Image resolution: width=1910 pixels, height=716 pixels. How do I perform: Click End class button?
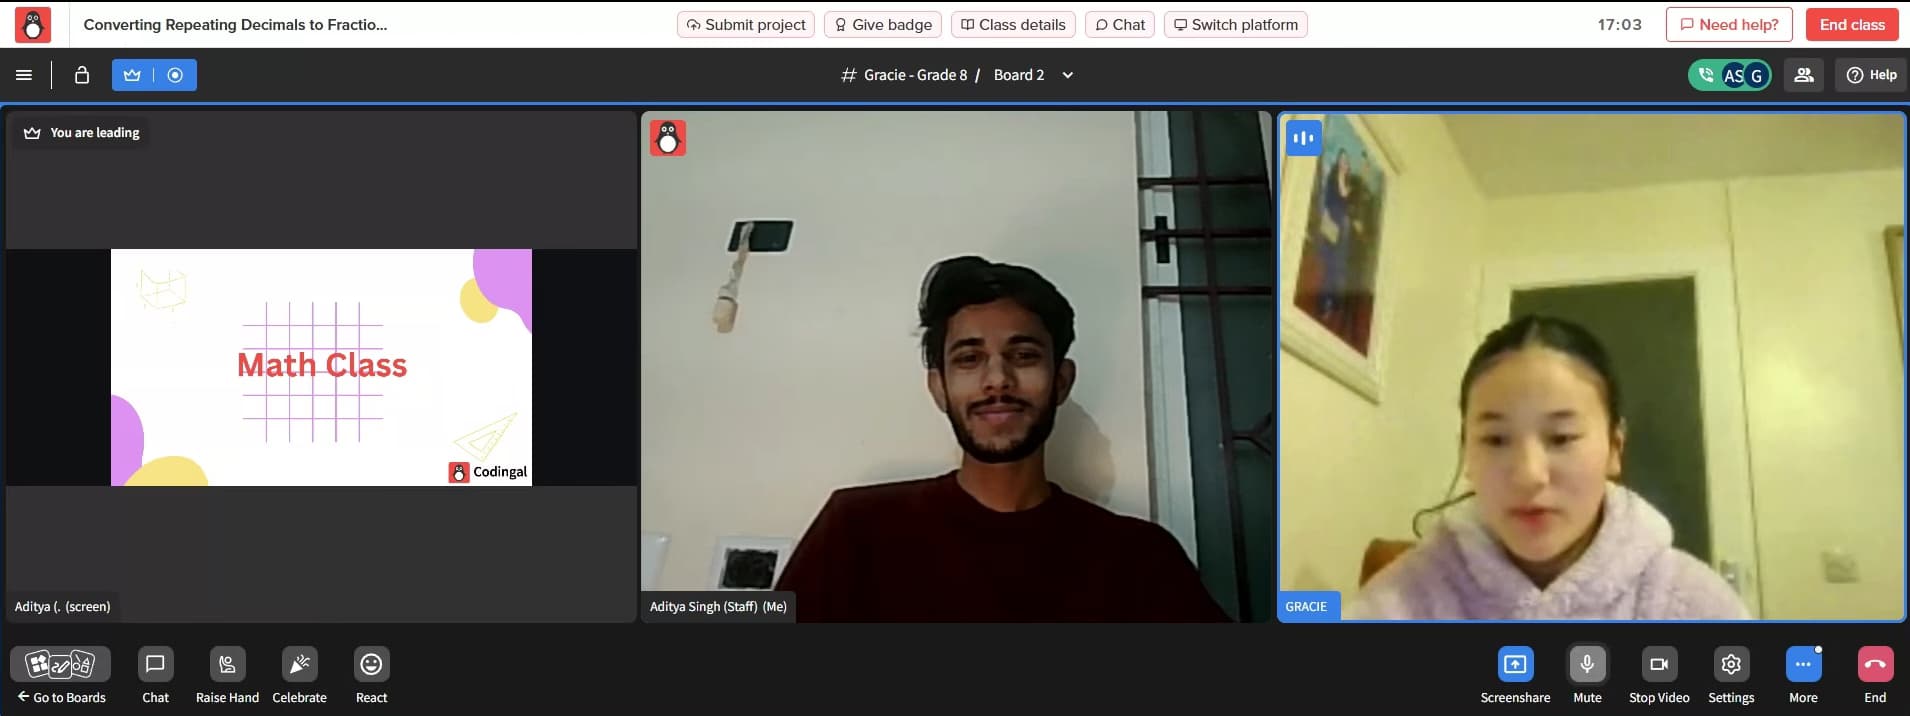[1852, 25]
